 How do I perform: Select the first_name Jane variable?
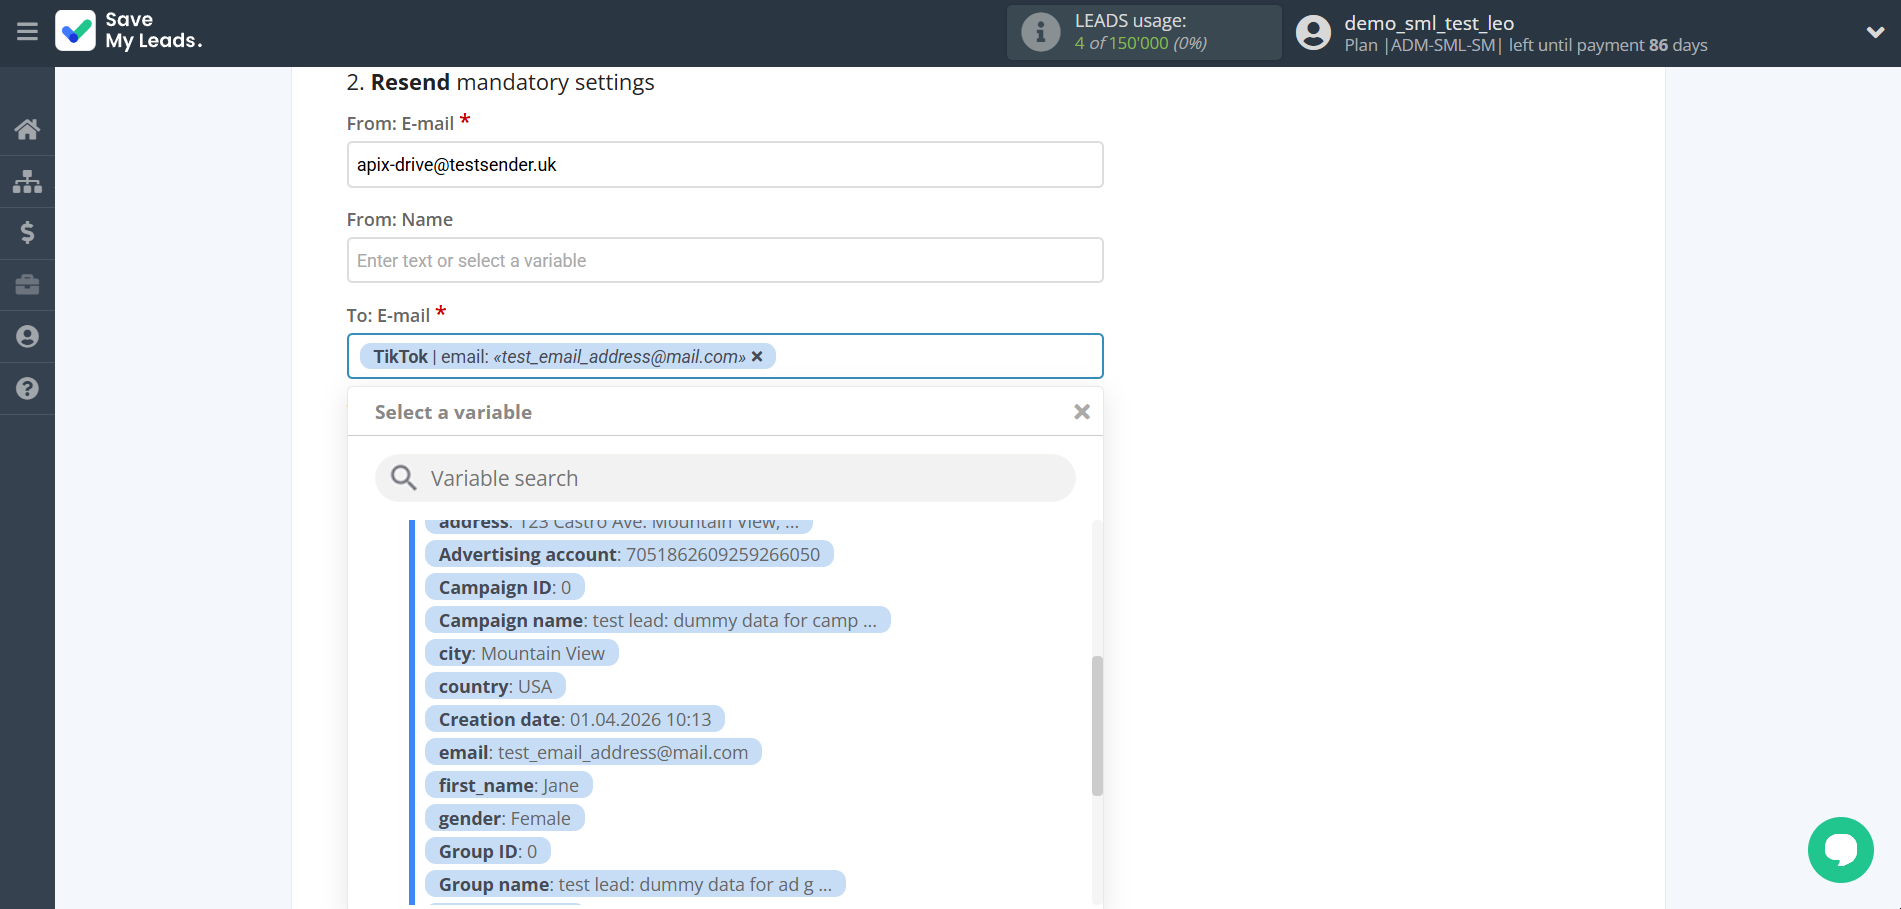pyautogui.click(x=508, y=785)
